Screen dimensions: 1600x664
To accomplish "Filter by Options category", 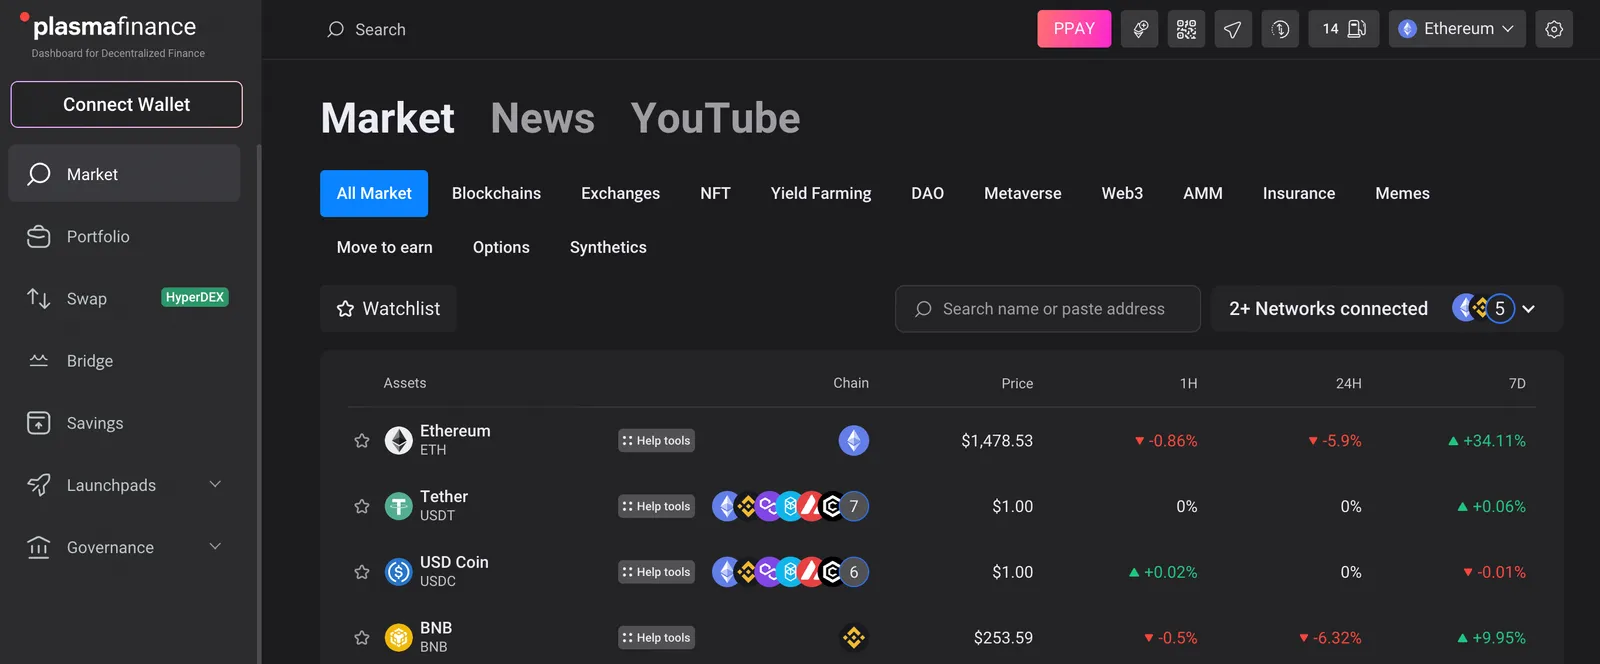I will coord(501,247).
